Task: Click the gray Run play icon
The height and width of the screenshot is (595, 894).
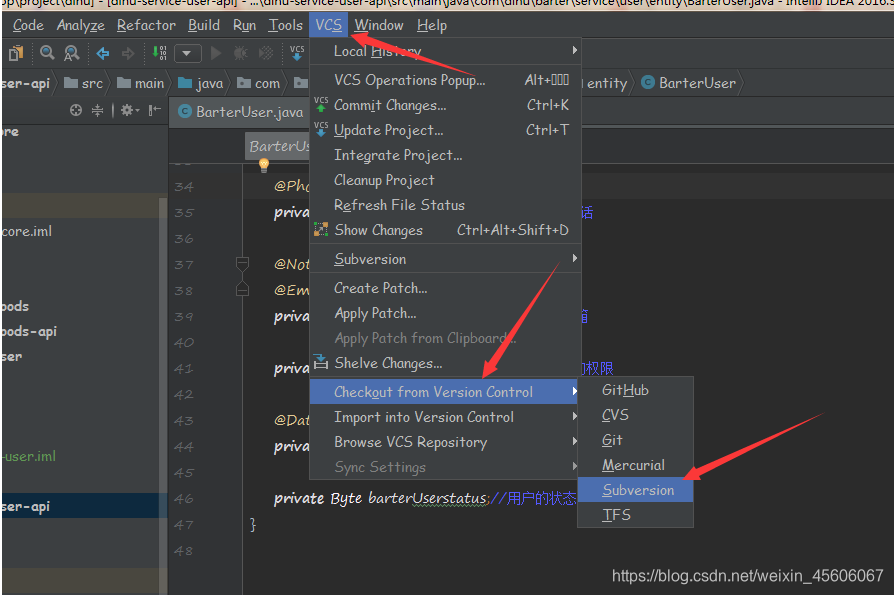Action: pos(216,54)
